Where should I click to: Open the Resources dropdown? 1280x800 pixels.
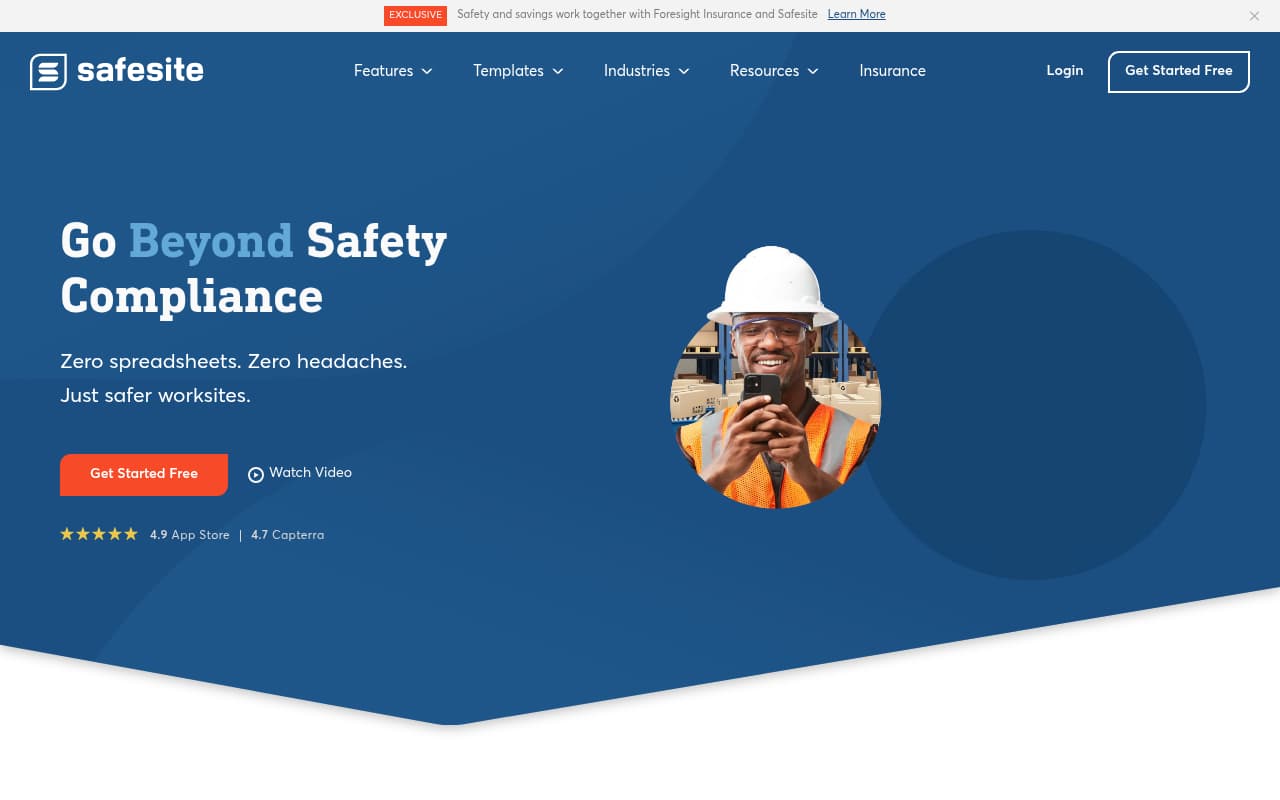coord(774,71)
